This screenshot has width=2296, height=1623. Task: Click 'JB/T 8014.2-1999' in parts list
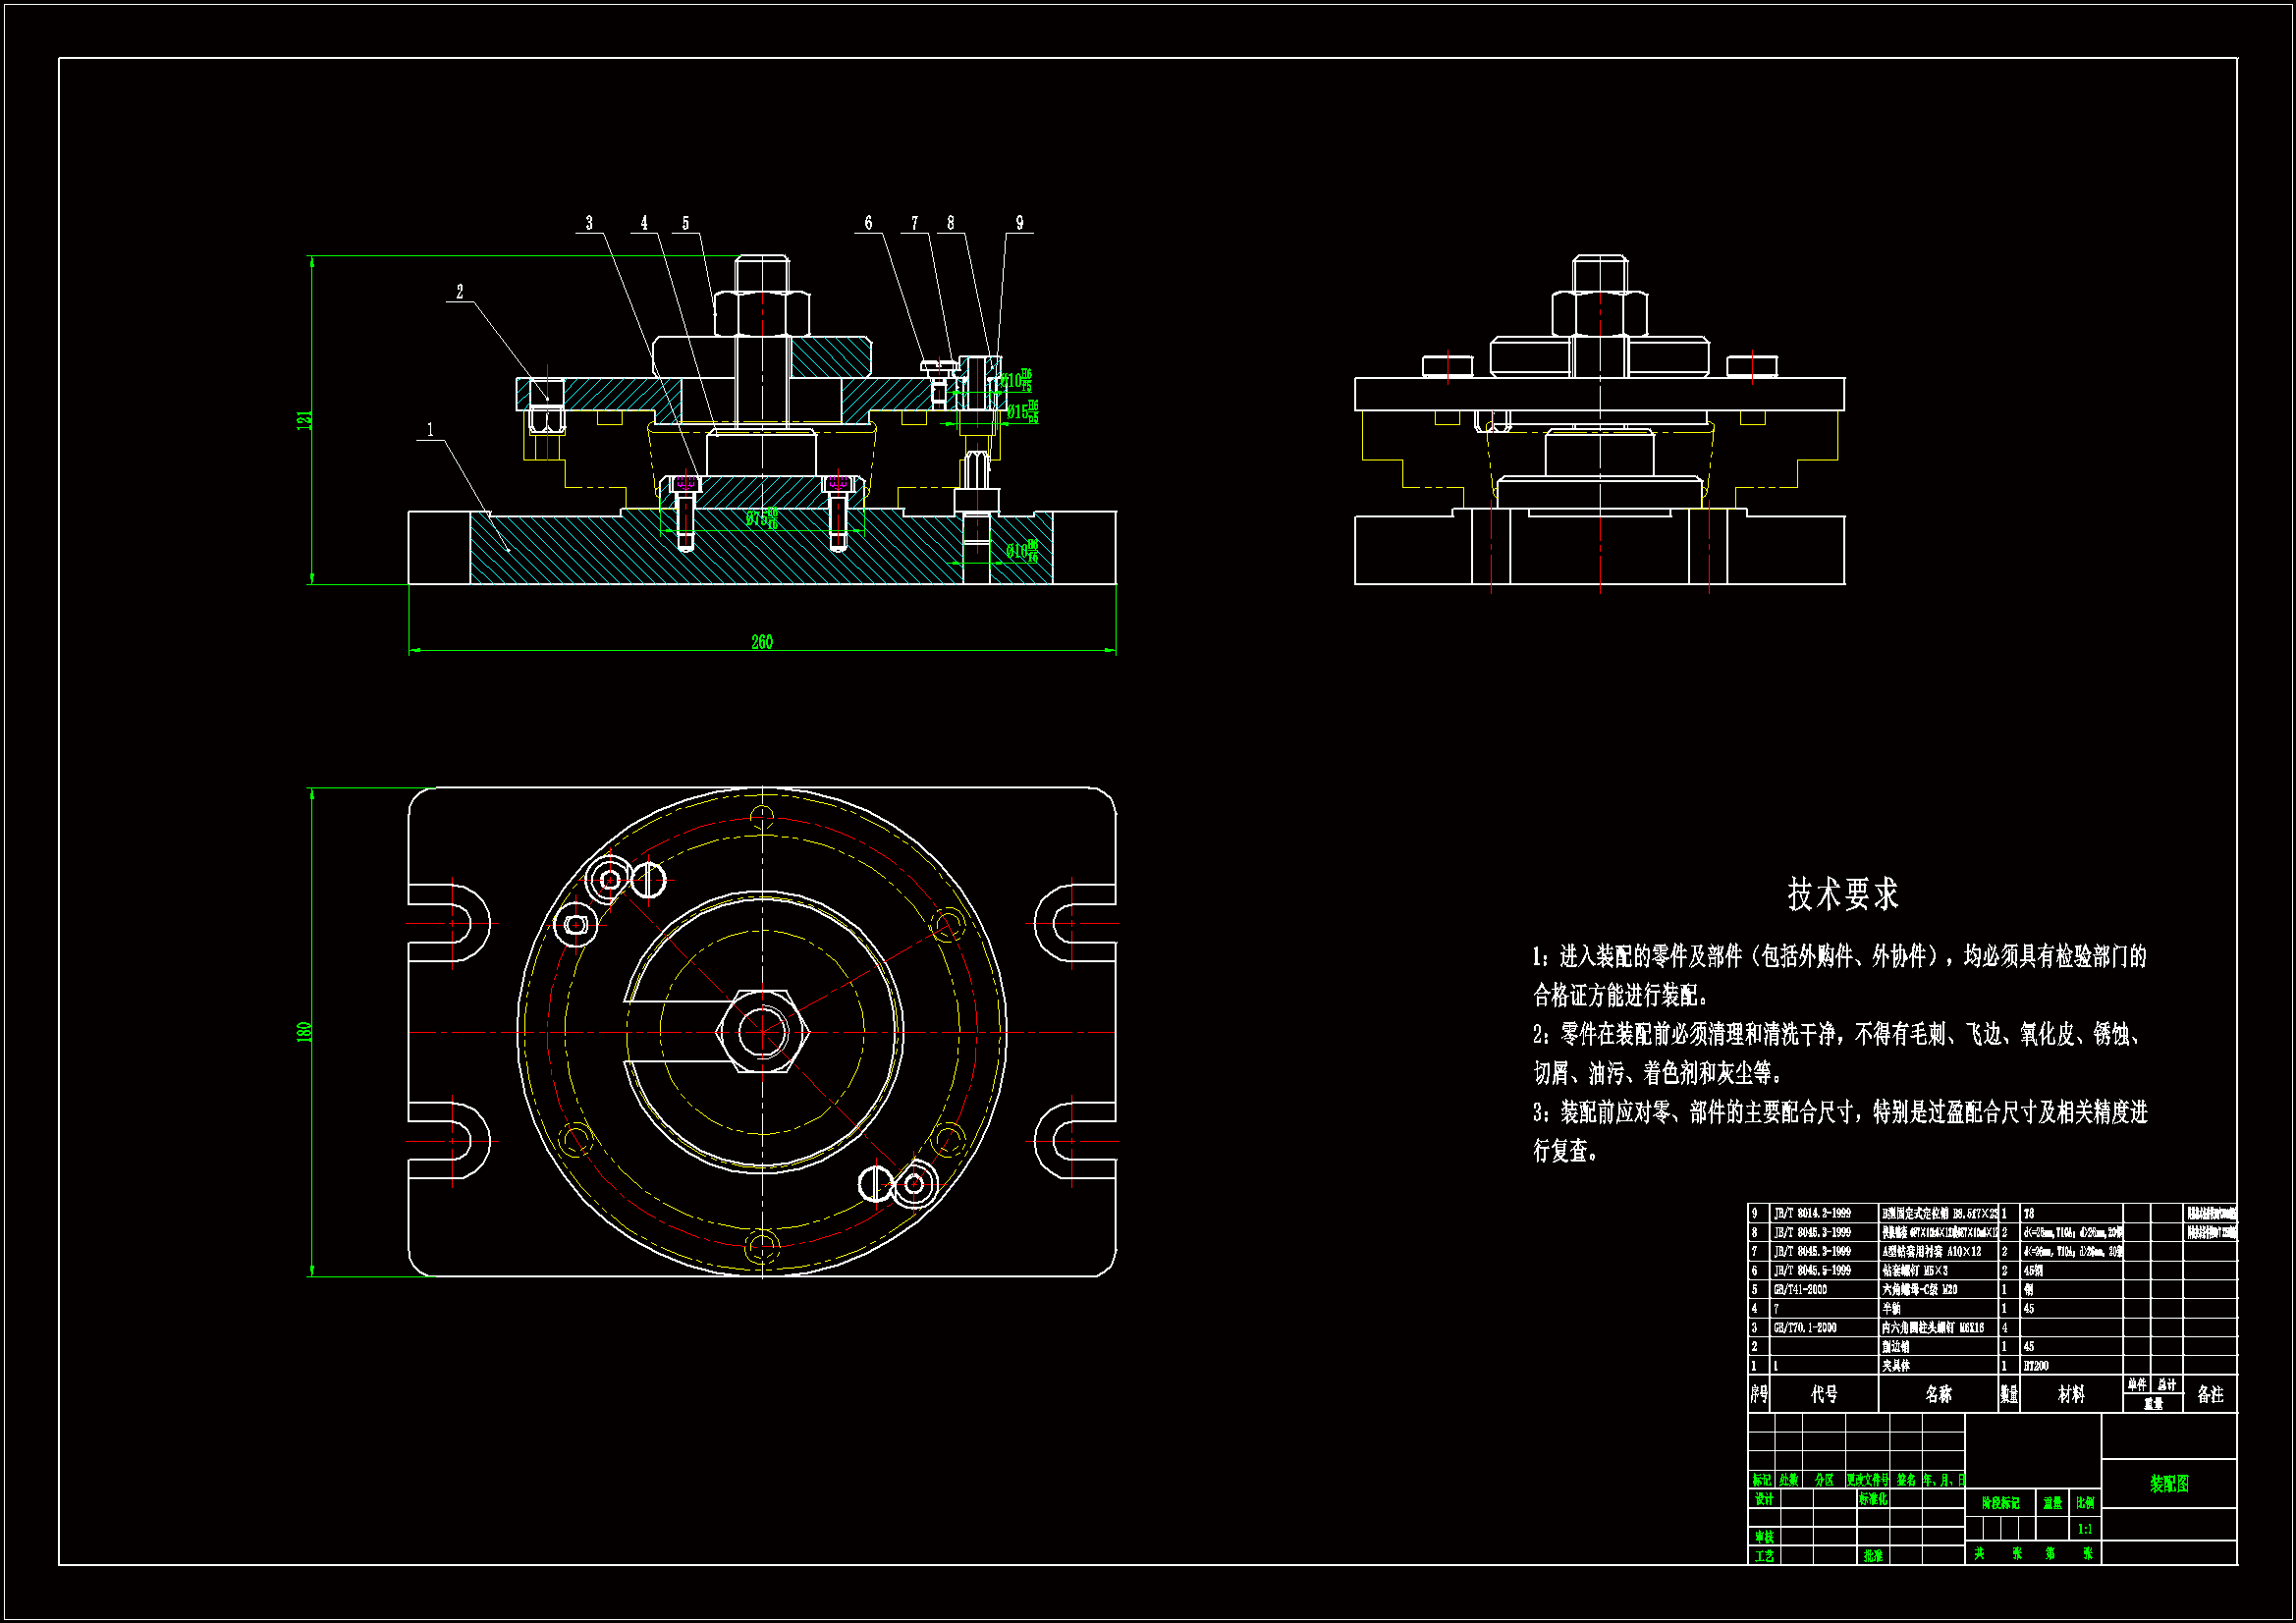tap(1812, 1213)
